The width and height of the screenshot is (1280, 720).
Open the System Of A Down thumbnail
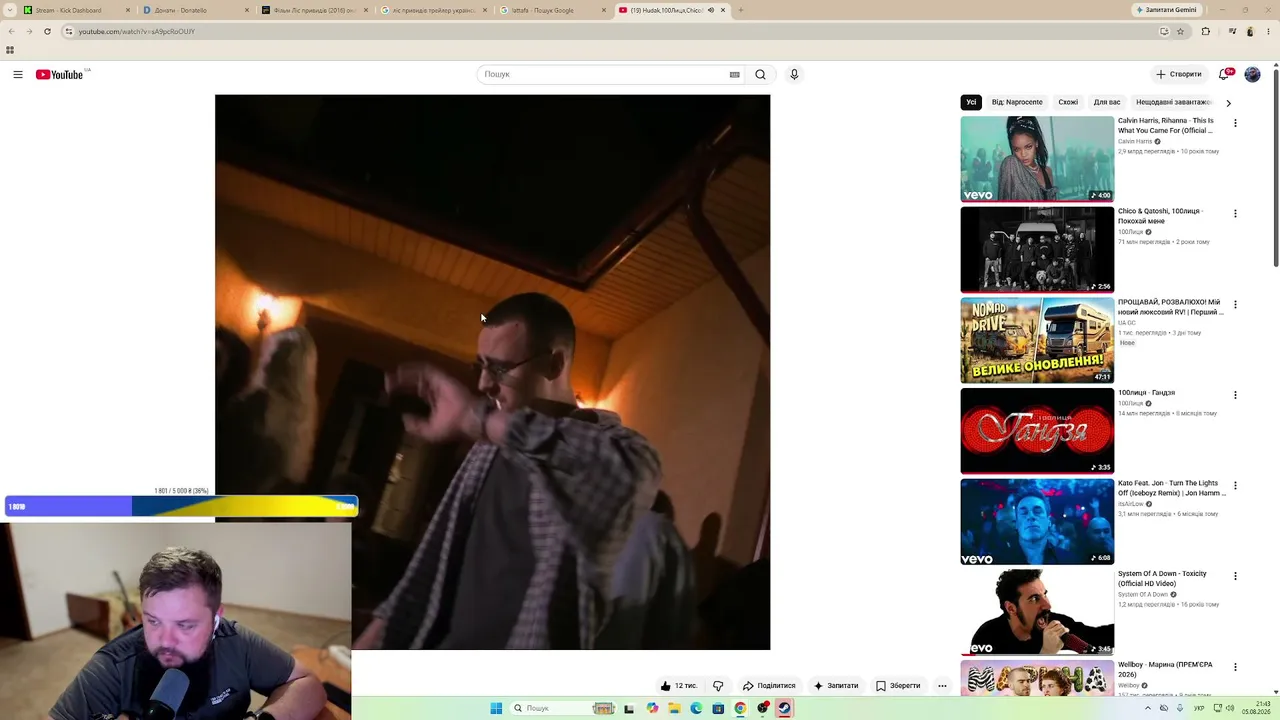[1037, 612]
